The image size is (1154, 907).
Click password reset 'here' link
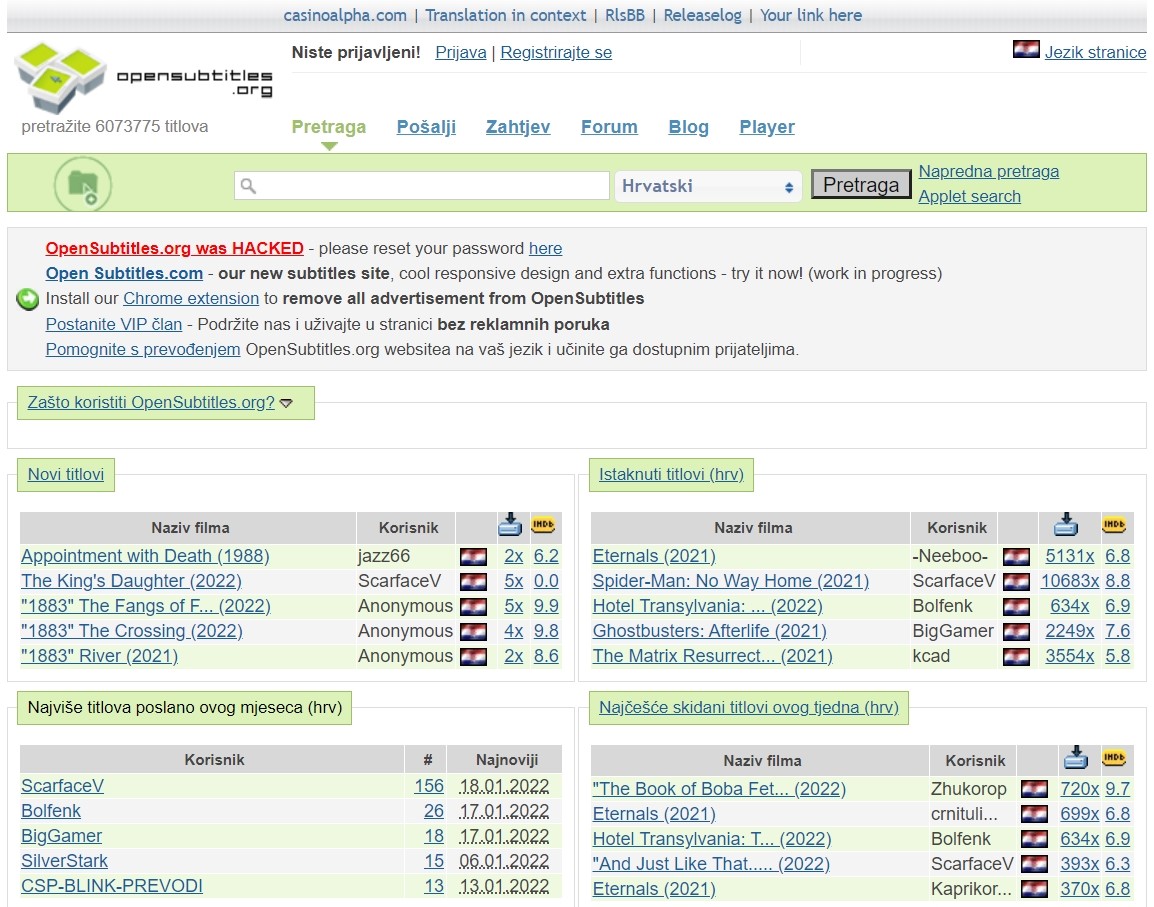tap(545, 248)
